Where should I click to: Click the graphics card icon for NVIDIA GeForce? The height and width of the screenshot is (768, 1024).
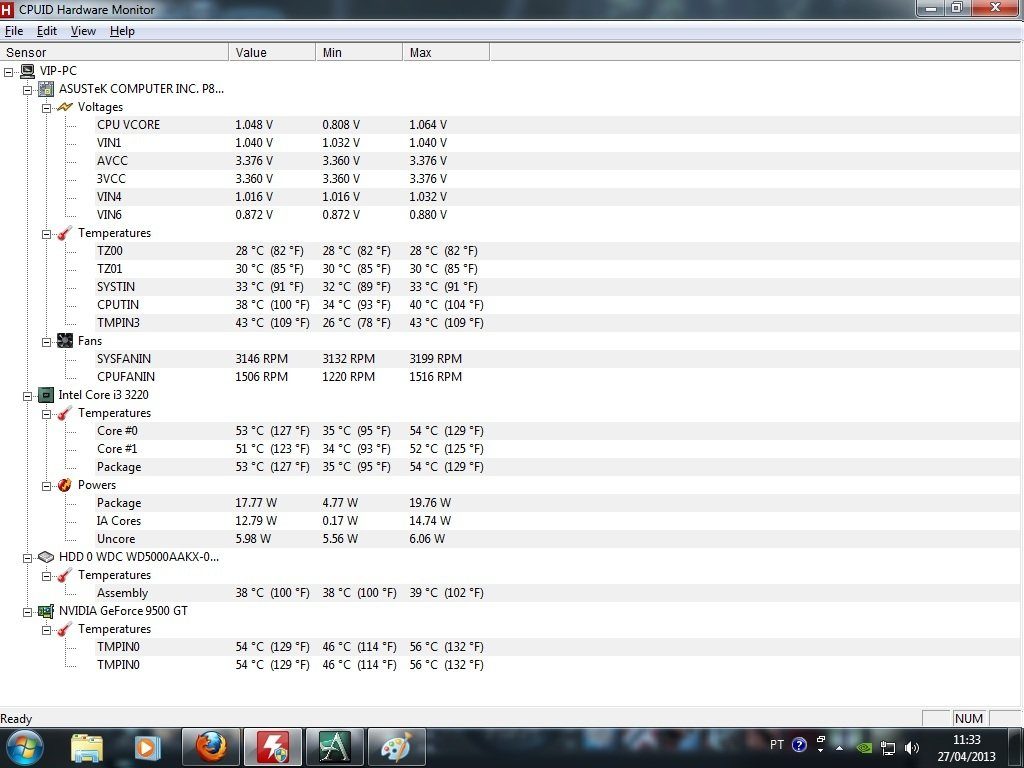[46, 611]
